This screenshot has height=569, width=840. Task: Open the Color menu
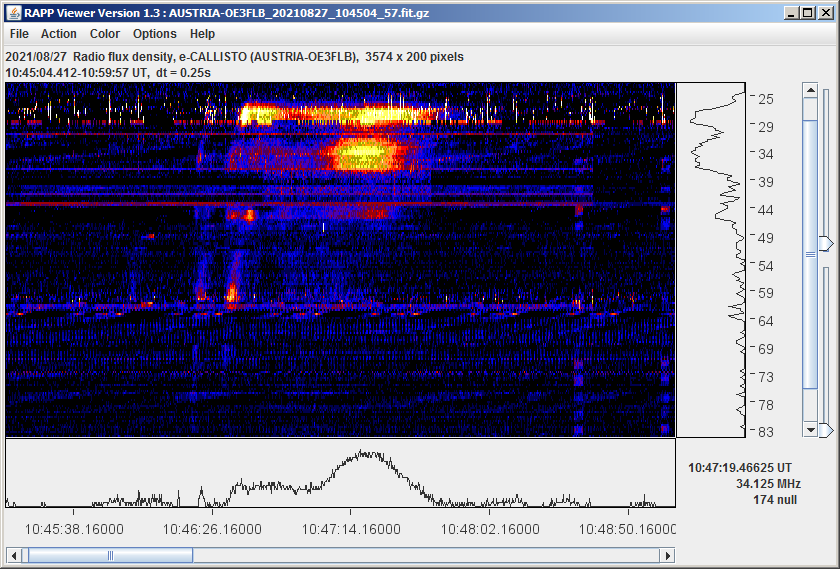[105, 34]
